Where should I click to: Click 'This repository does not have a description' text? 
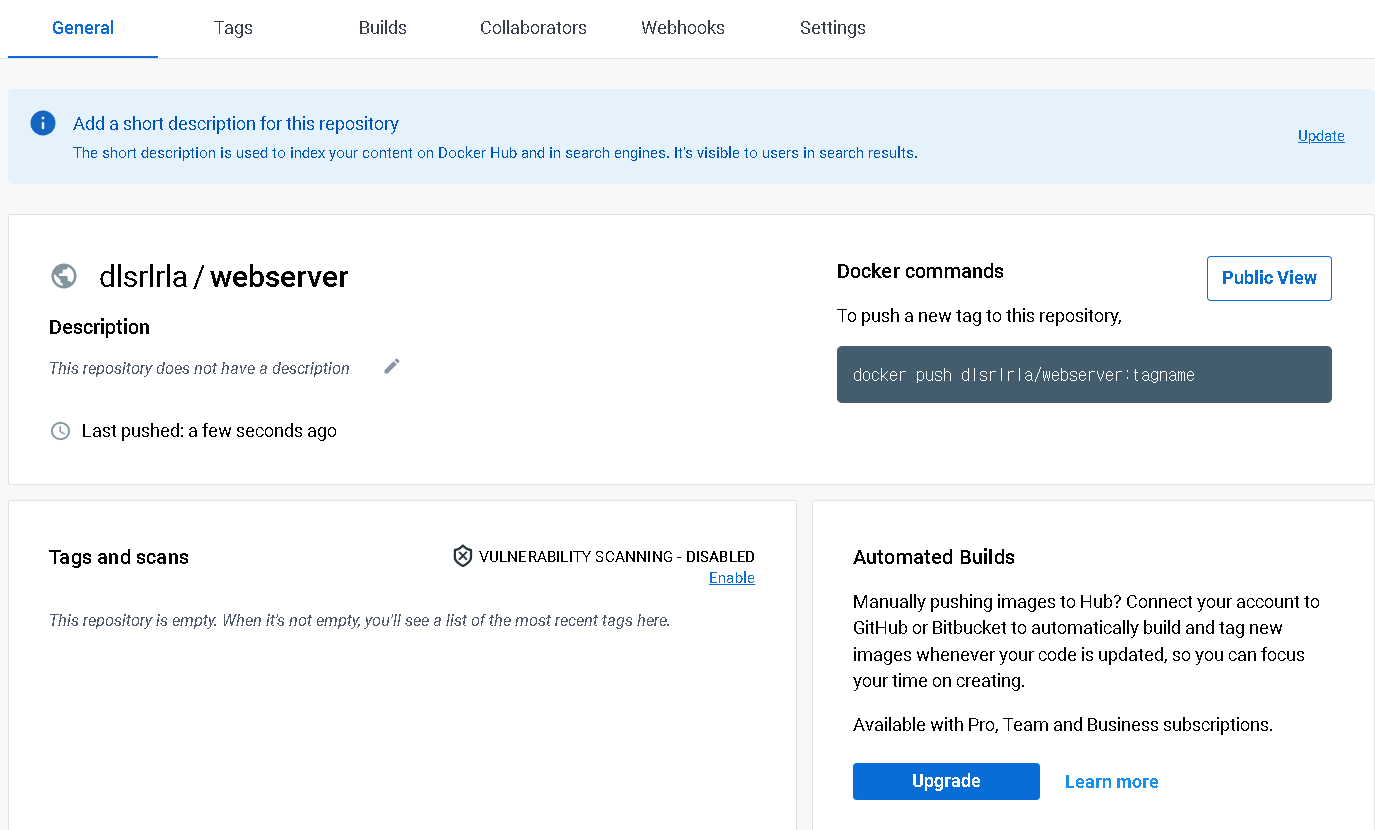(x=199, y=368)
